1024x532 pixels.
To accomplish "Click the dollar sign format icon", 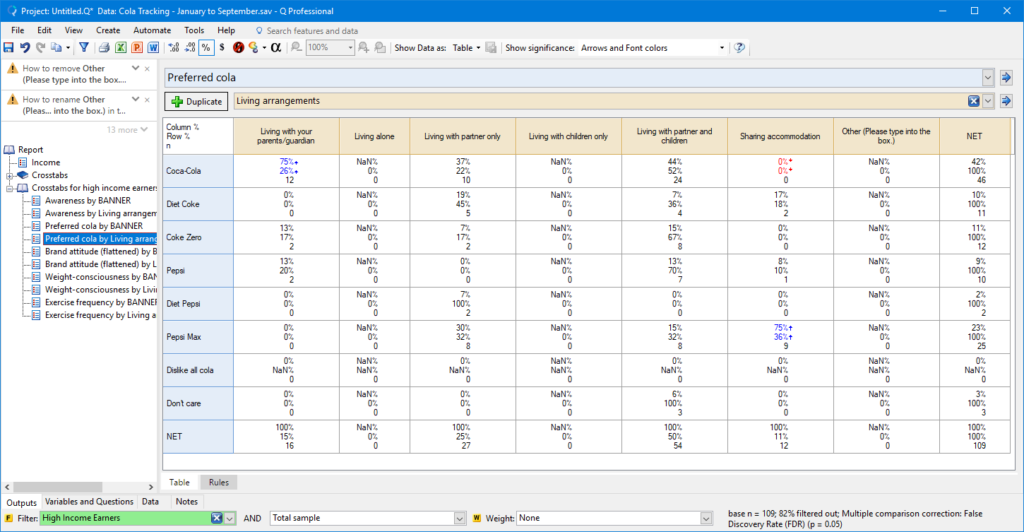I will click(222, 48).
